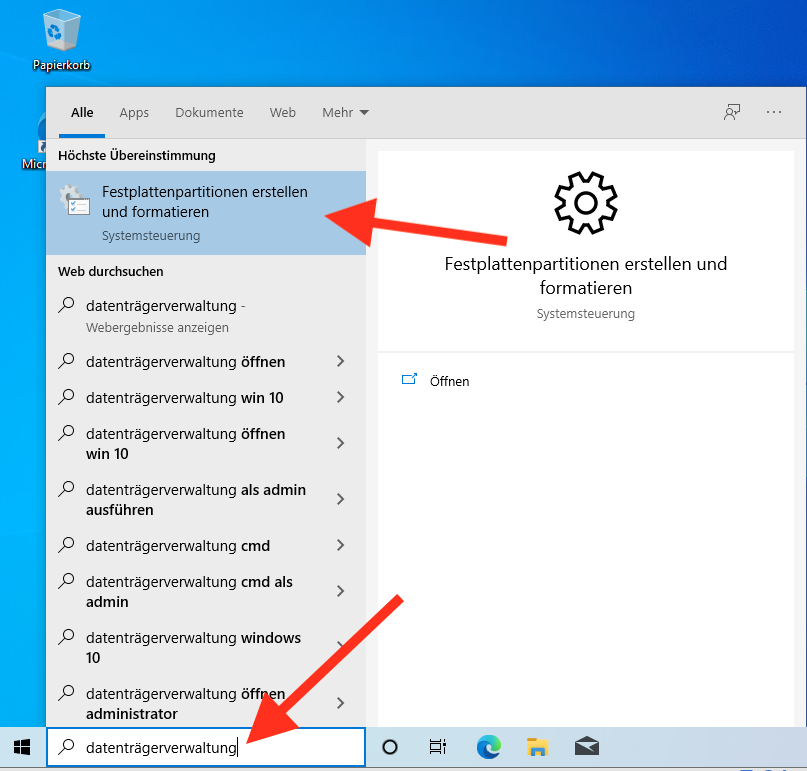The width and height of the screenshot is (807, 771).
Task: Click the open-window icon beside Öffnen
Action: (409, 380)
